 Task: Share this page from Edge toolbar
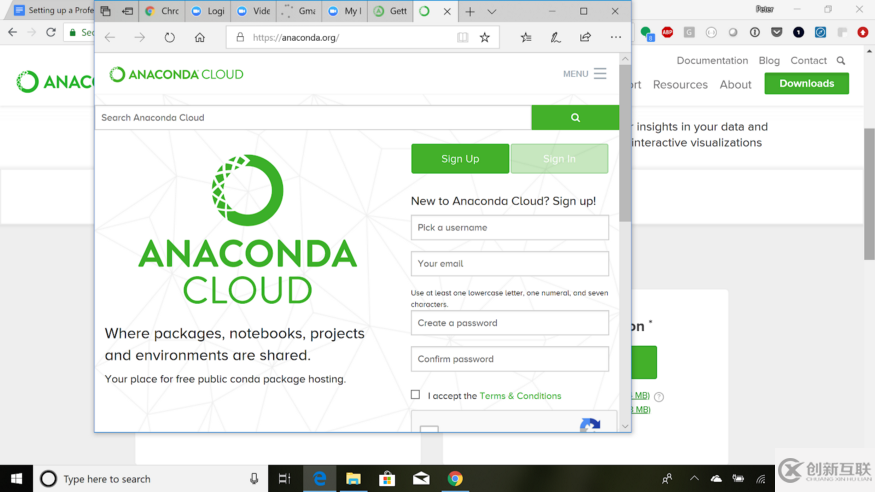(x=585, y=37)
